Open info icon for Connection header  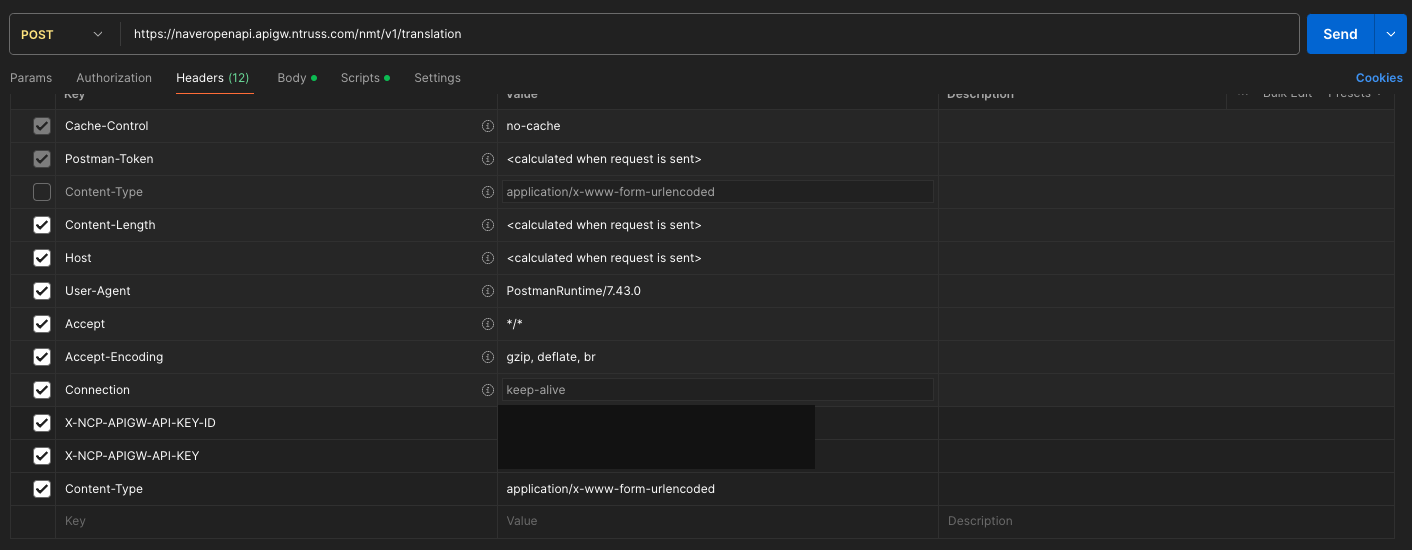click(488, 390)
